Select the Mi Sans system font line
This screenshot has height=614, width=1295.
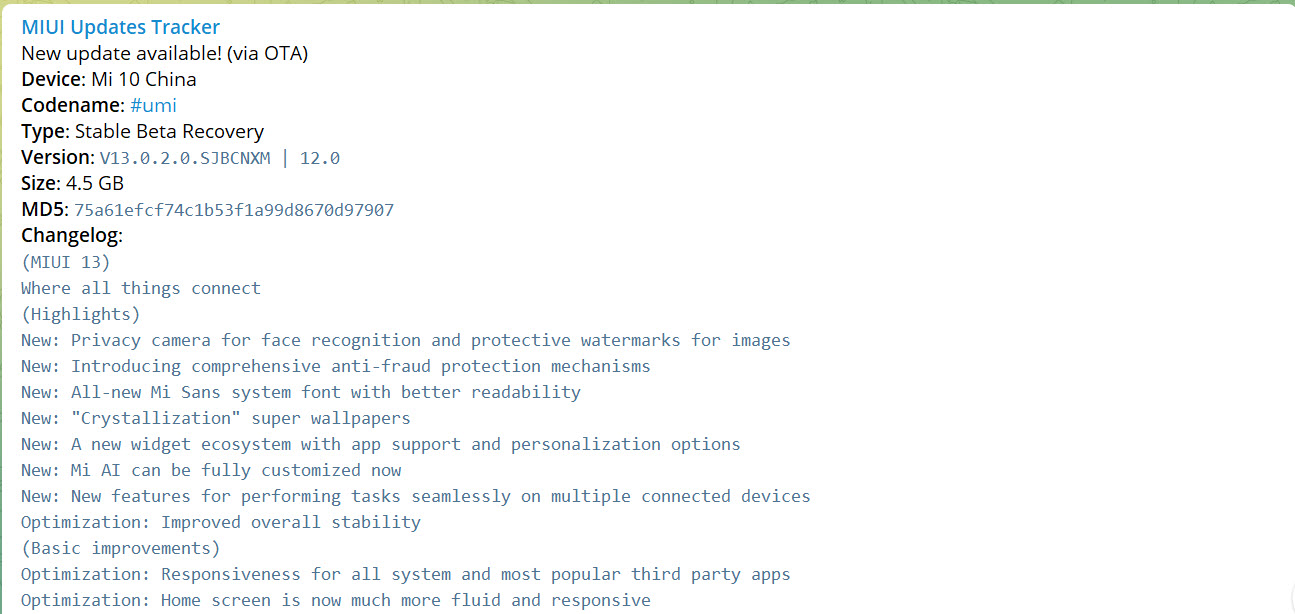[301, 392]
